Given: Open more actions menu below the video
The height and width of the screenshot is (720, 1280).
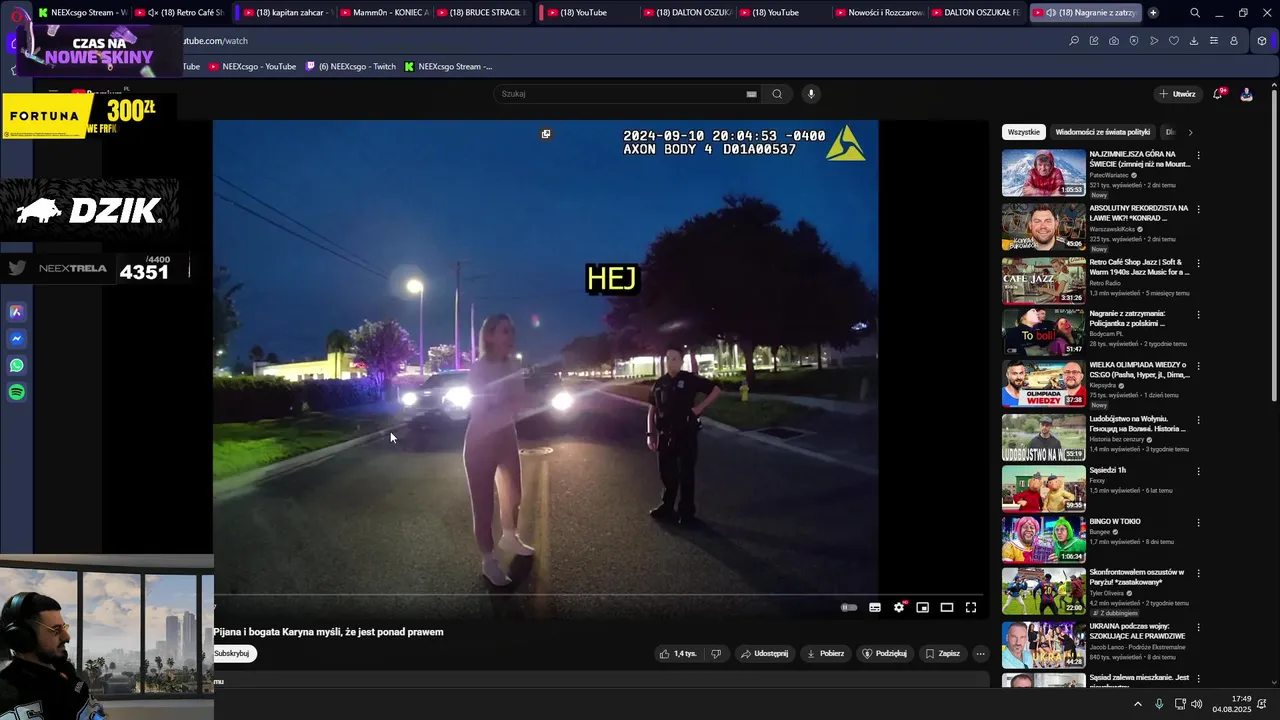Looking at the screenshot, I should click(980, 654).
